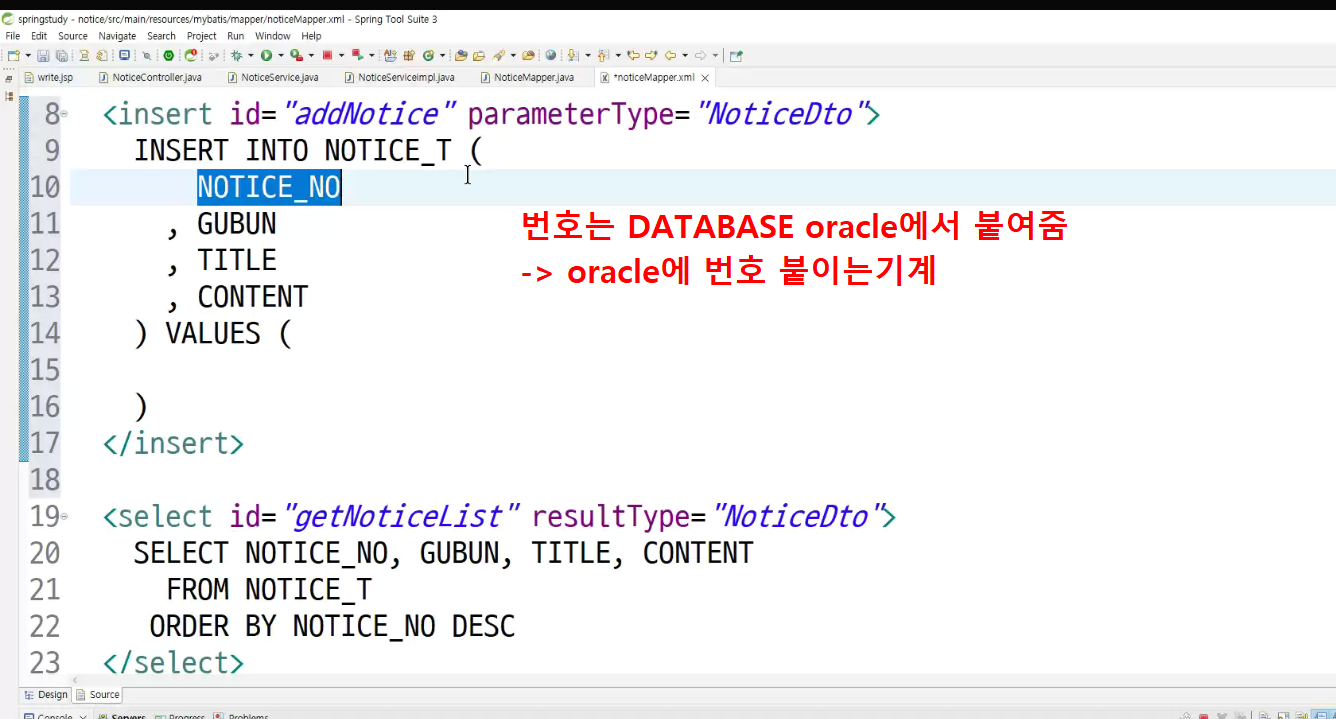Open the Navigate menu

pyautogui.click(x=117, y=36)
